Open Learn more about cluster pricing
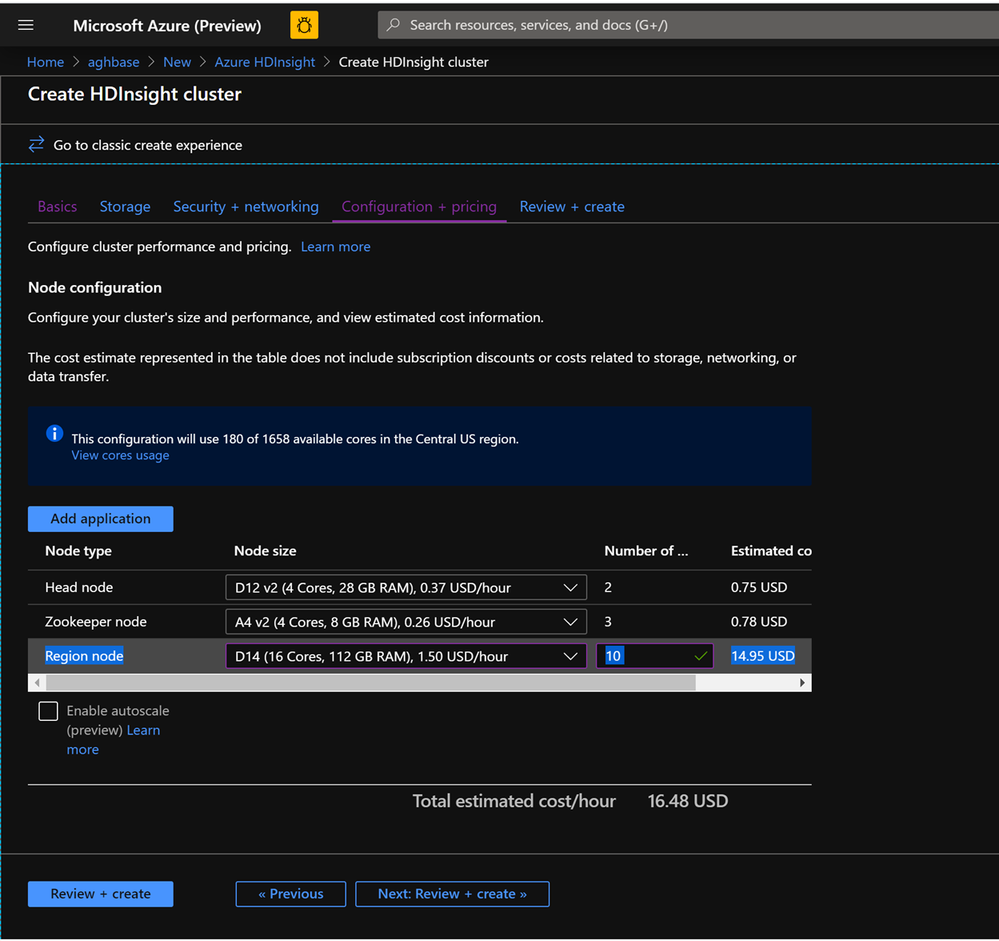 (335, 247)
